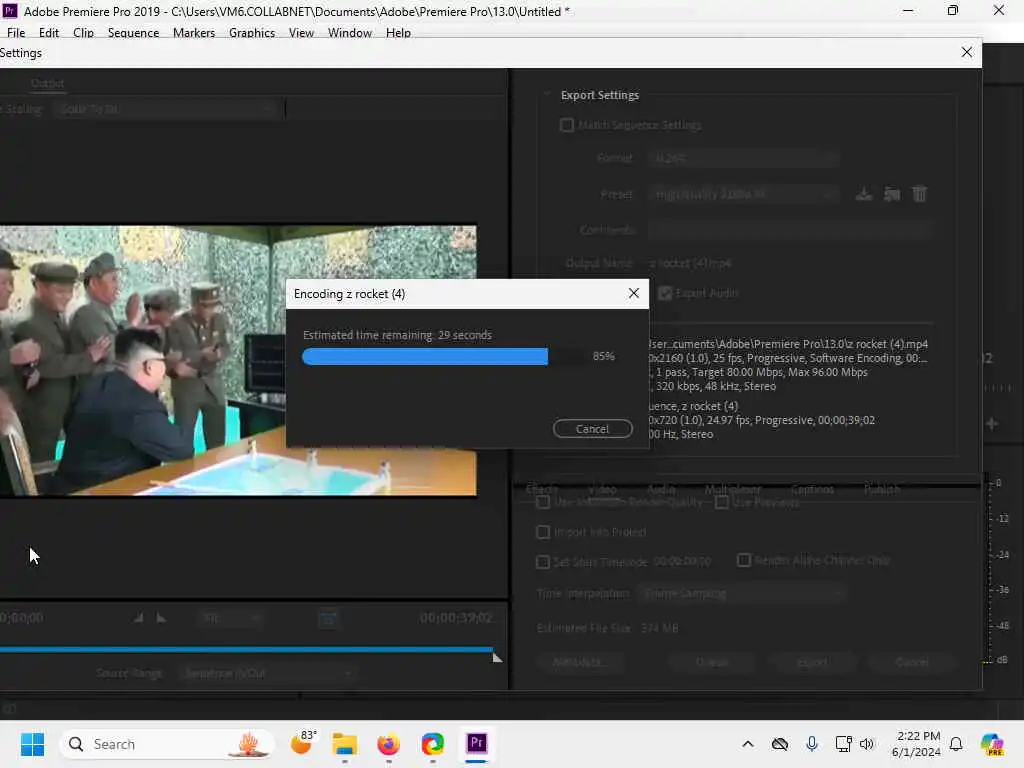Toggle Import Into Project checkbox
The width and height of the screenshot is (1024, 768).
click(543, 532)
